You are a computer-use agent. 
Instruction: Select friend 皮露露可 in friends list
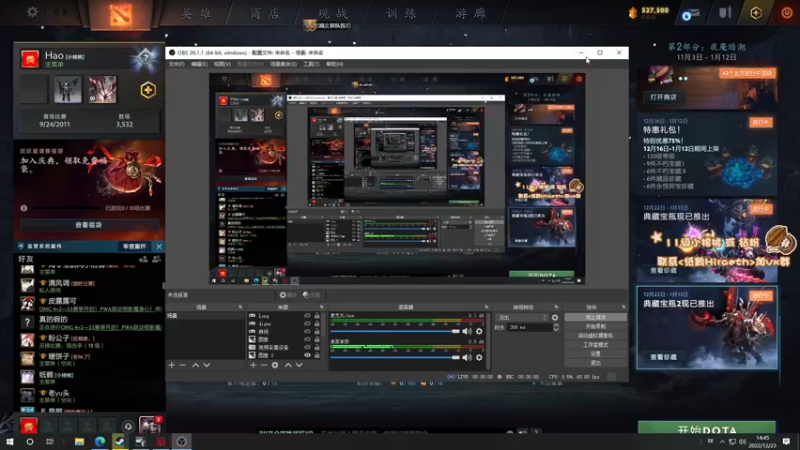90,304
